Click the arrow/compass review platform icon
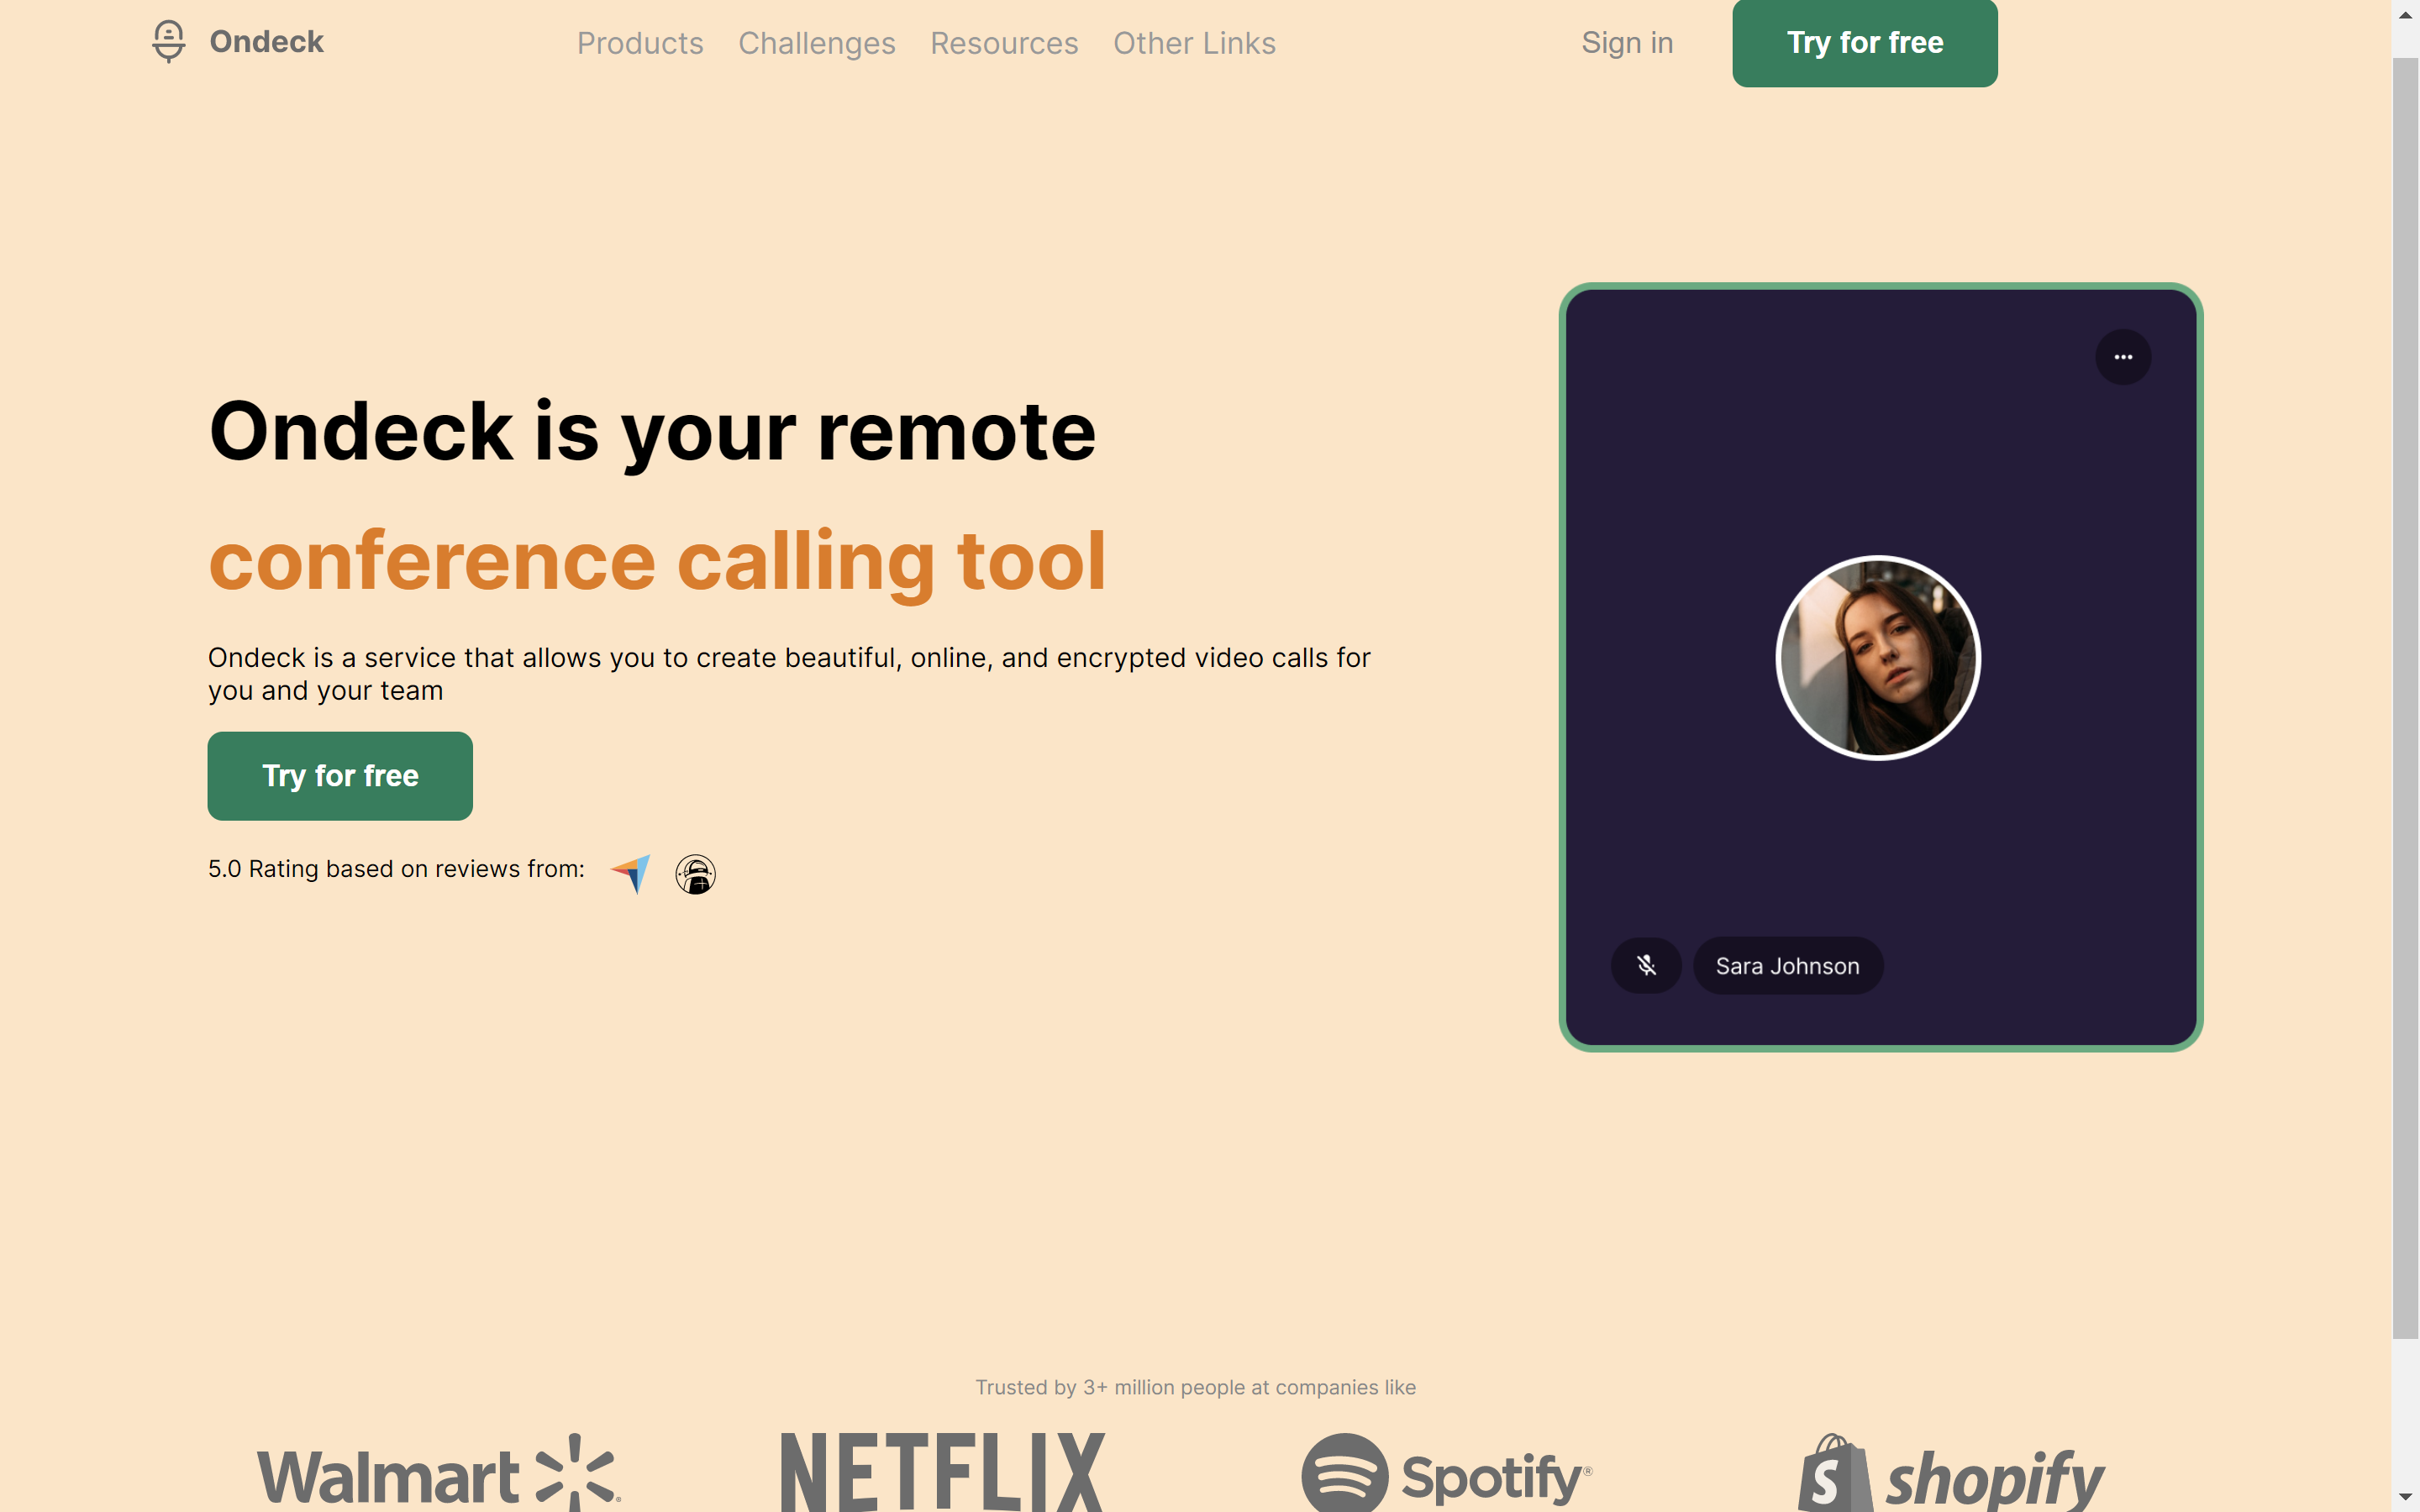 633,871
